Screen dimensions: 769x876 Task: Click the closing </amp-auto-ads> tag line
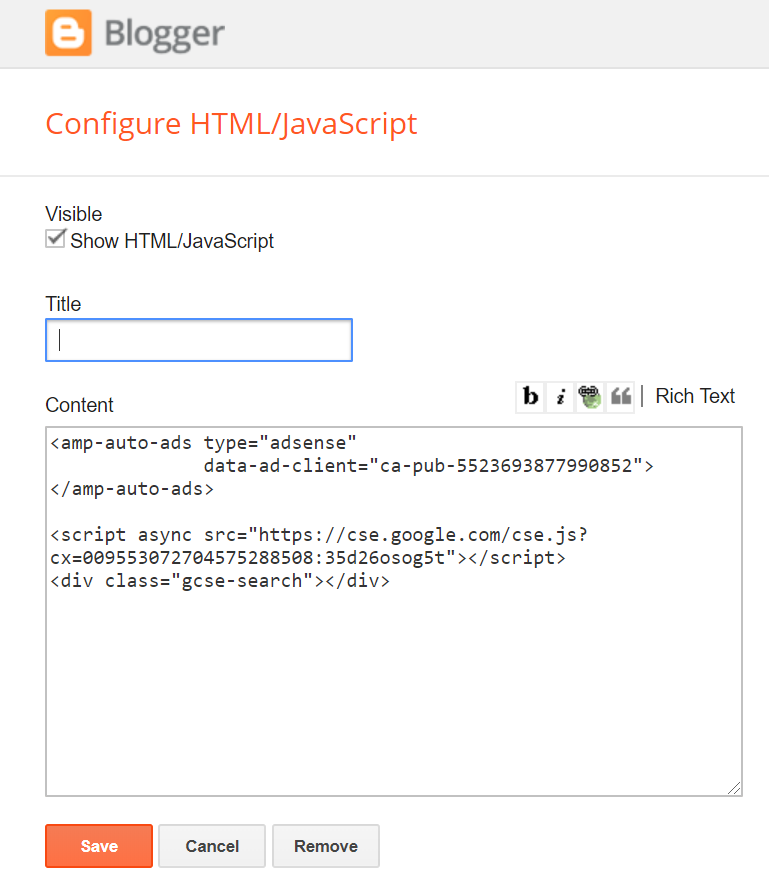tap(132, 489)
